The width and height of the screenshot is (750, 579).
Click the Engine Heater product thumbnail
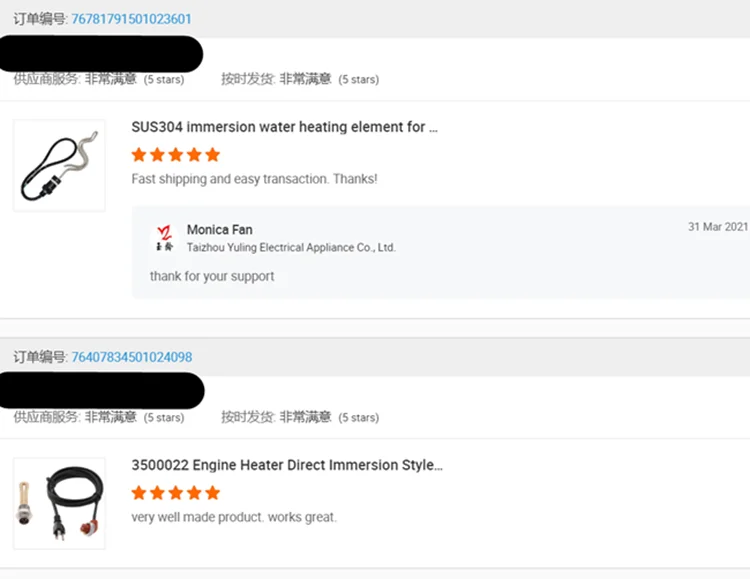[59, 503]
